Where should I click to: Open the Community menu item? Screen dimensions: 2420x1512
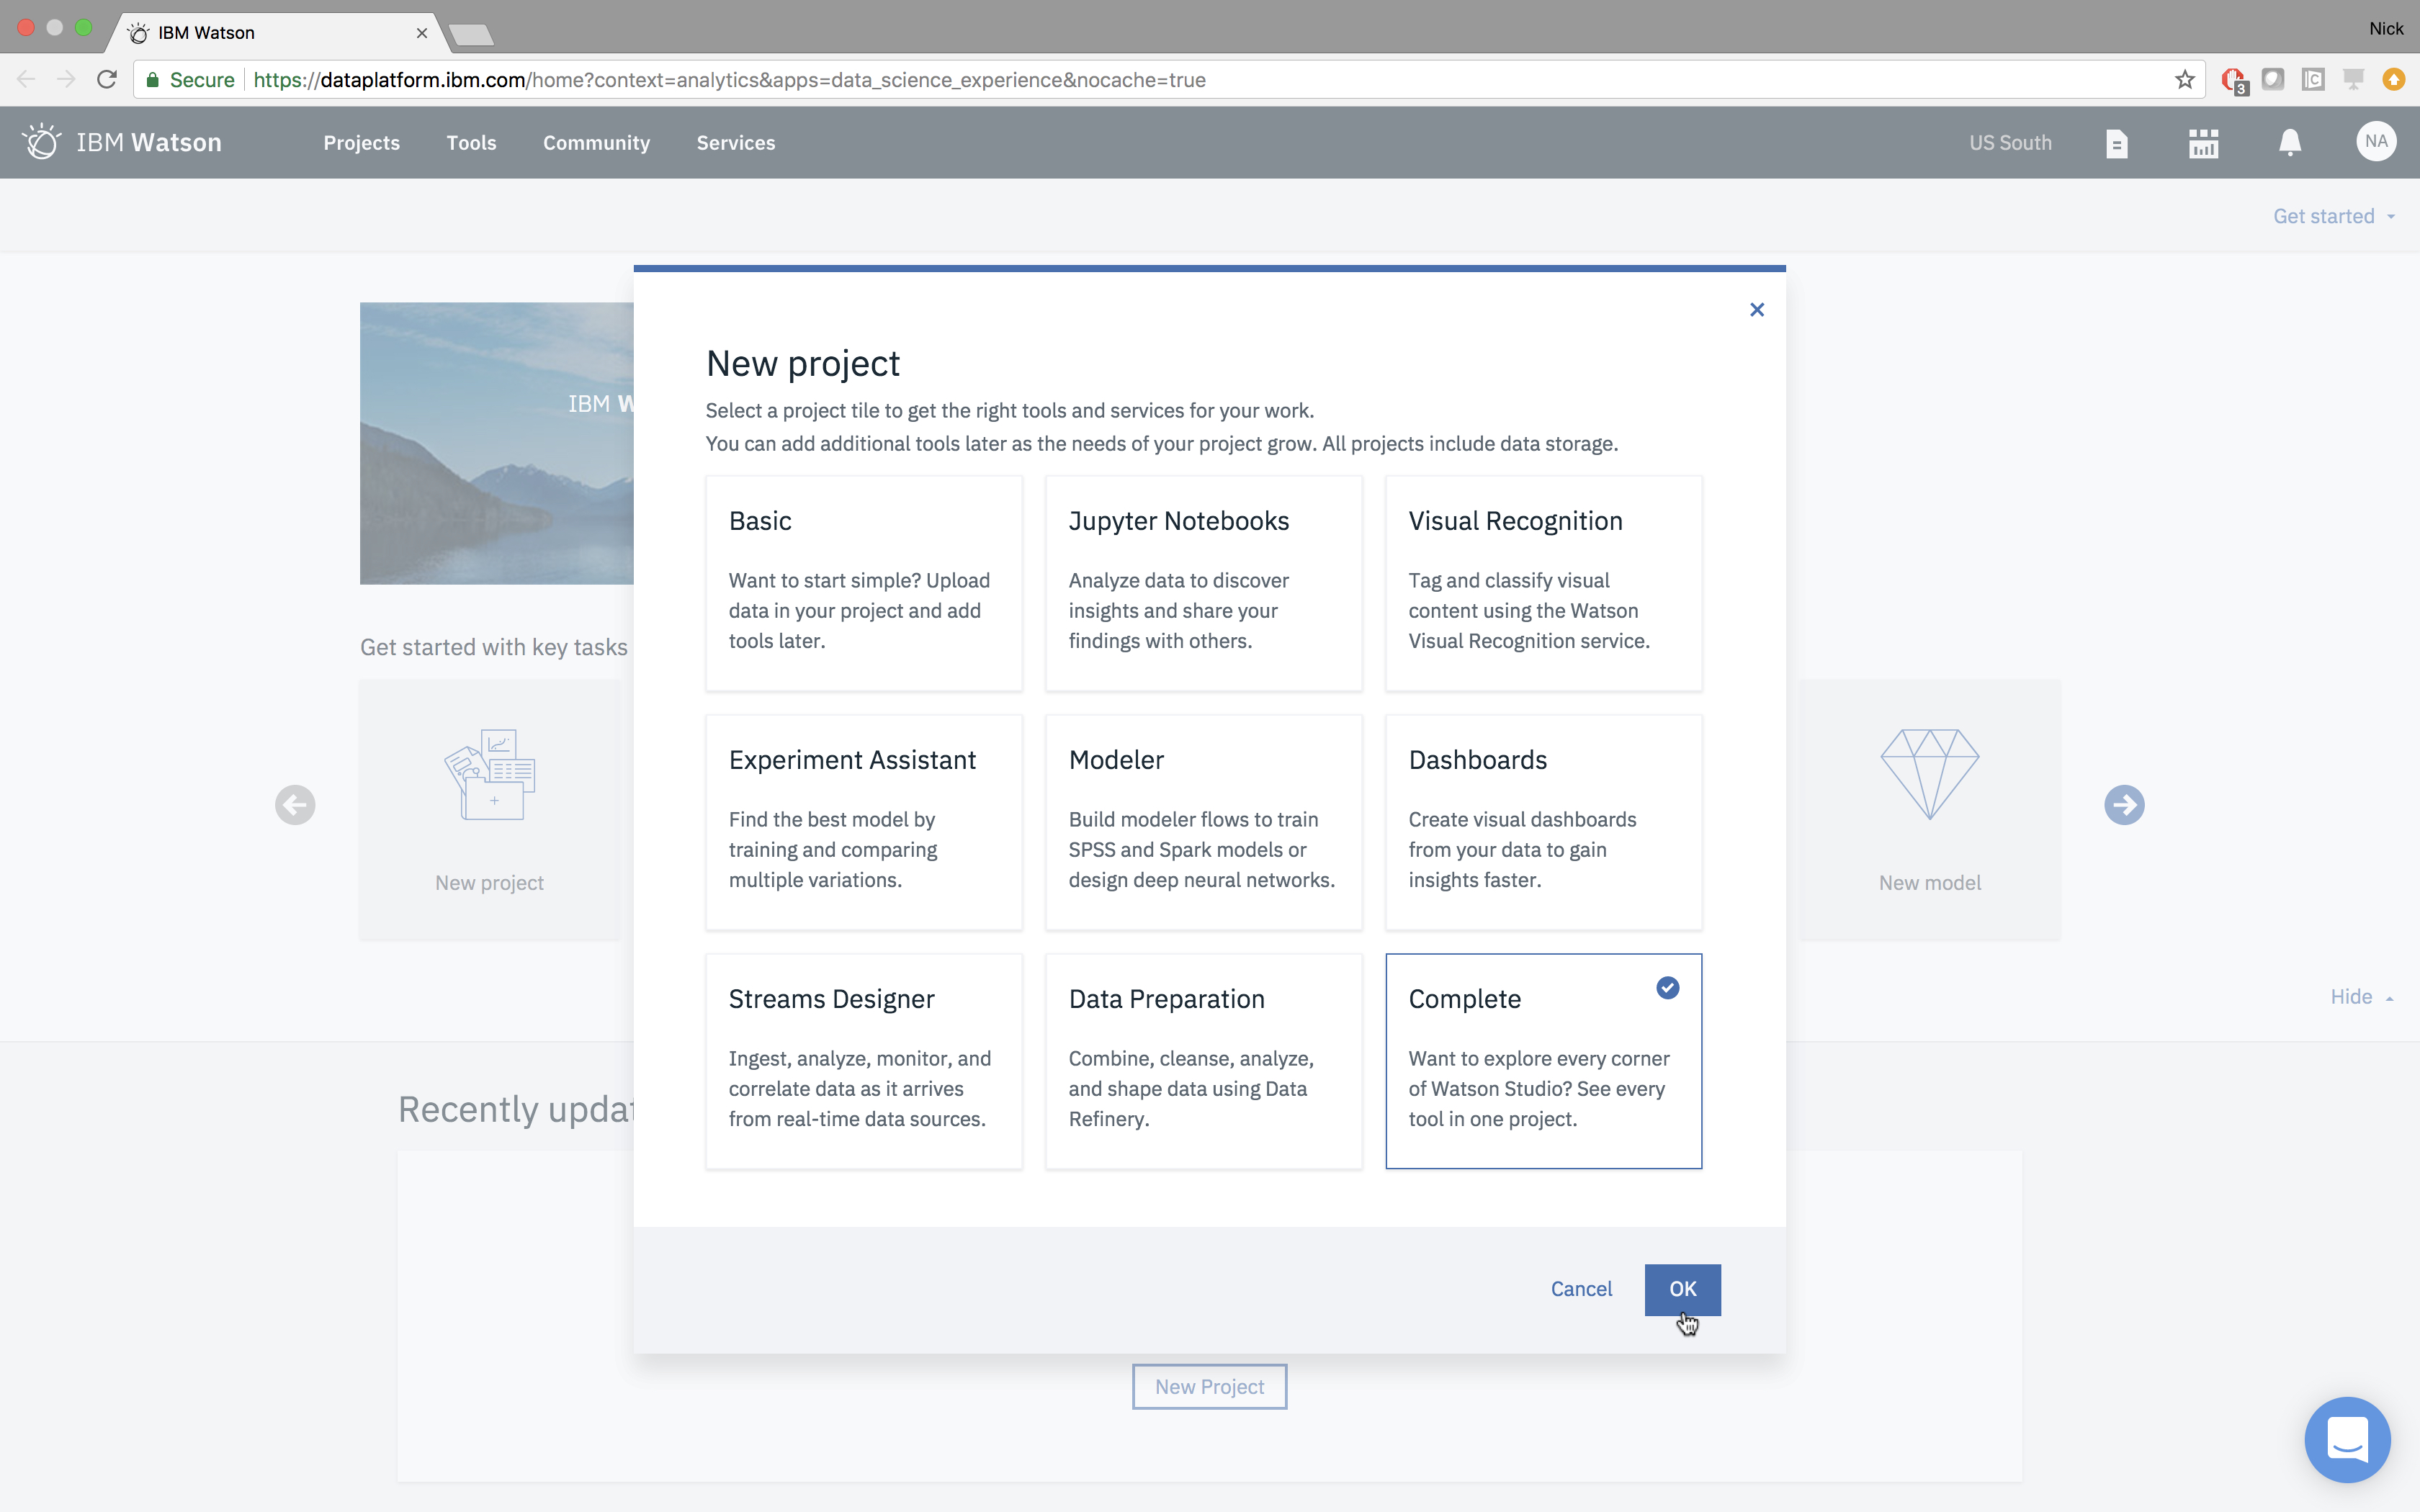click(x=596, y=141)
